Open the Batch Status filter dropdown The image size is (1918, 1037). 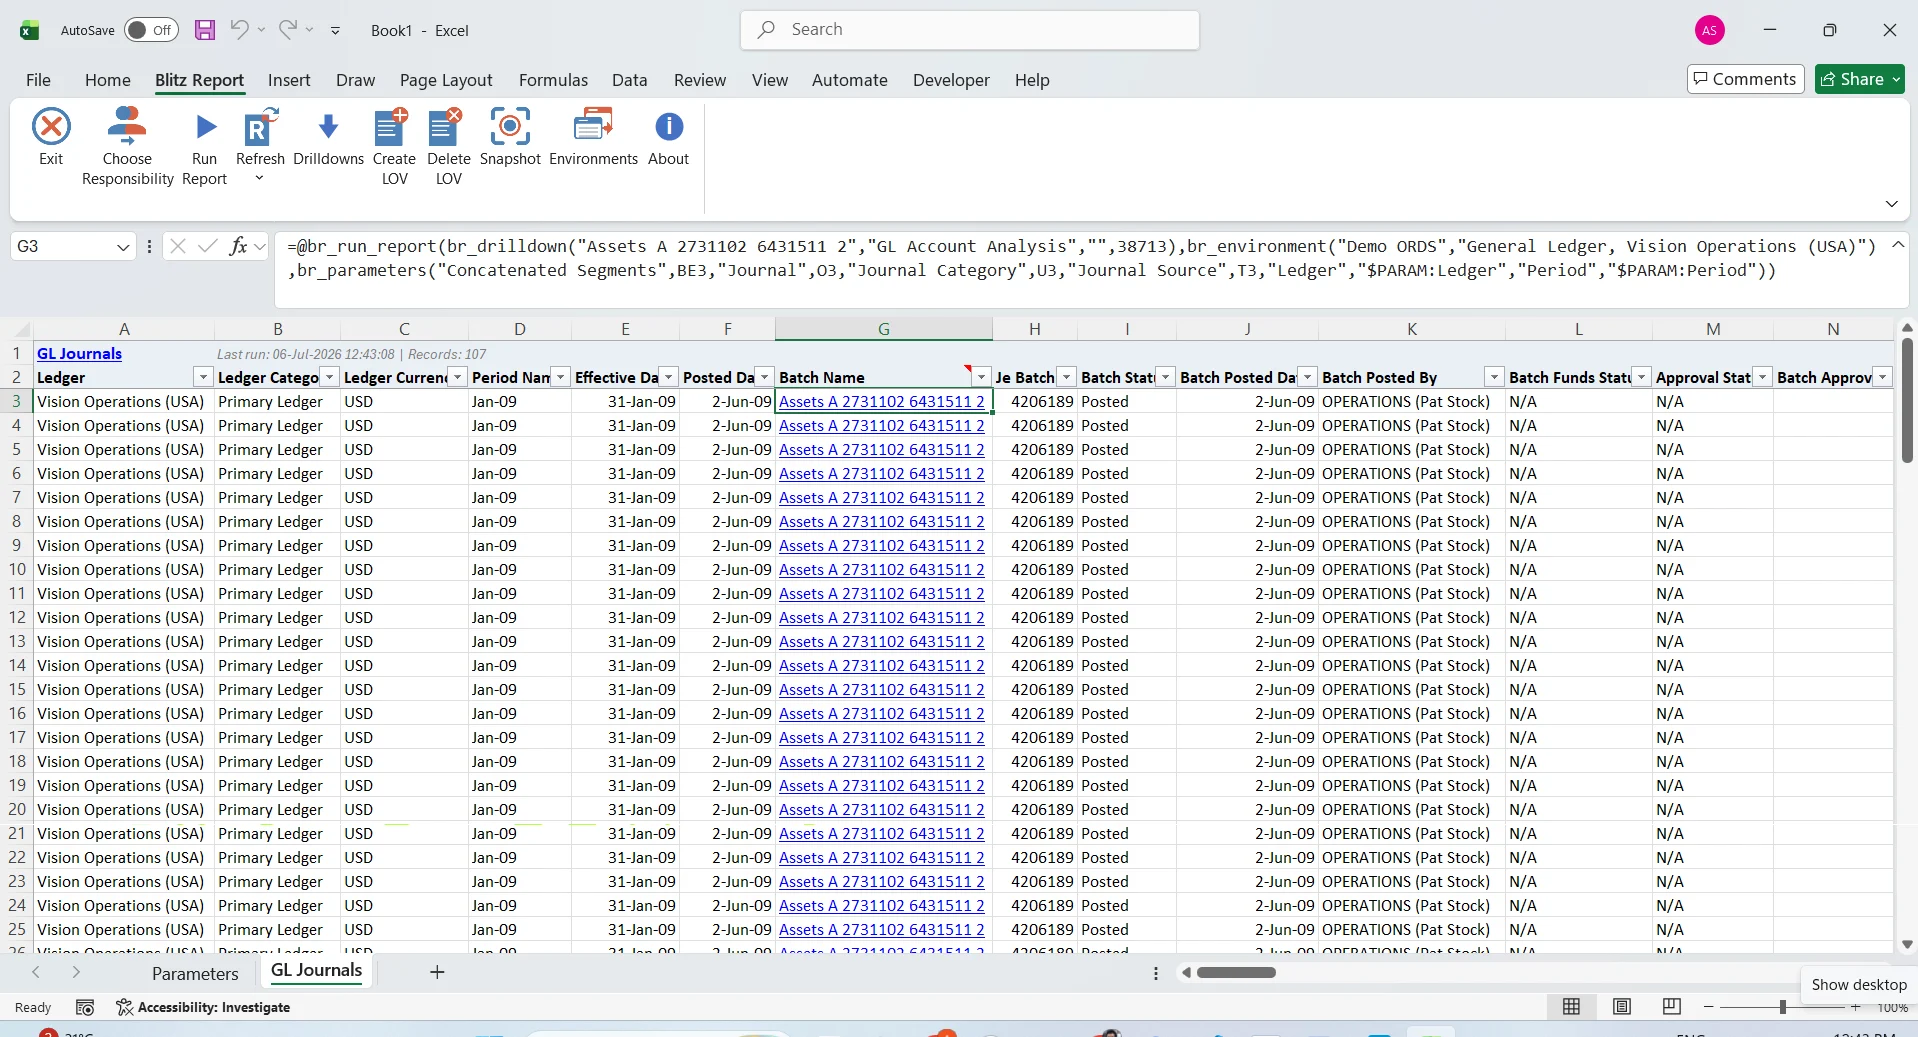[x=1165, y=377]
